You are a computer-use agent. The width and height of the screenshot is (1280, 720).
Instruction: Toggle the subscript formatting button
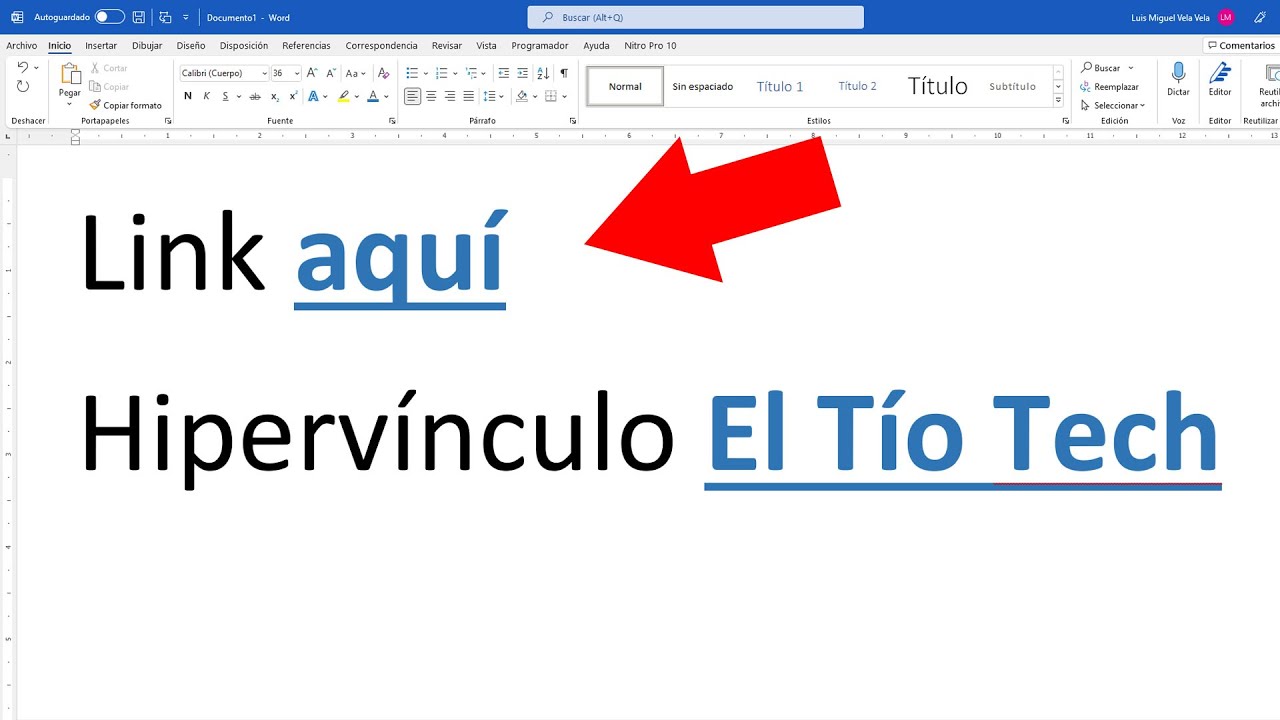coord(273,96)
